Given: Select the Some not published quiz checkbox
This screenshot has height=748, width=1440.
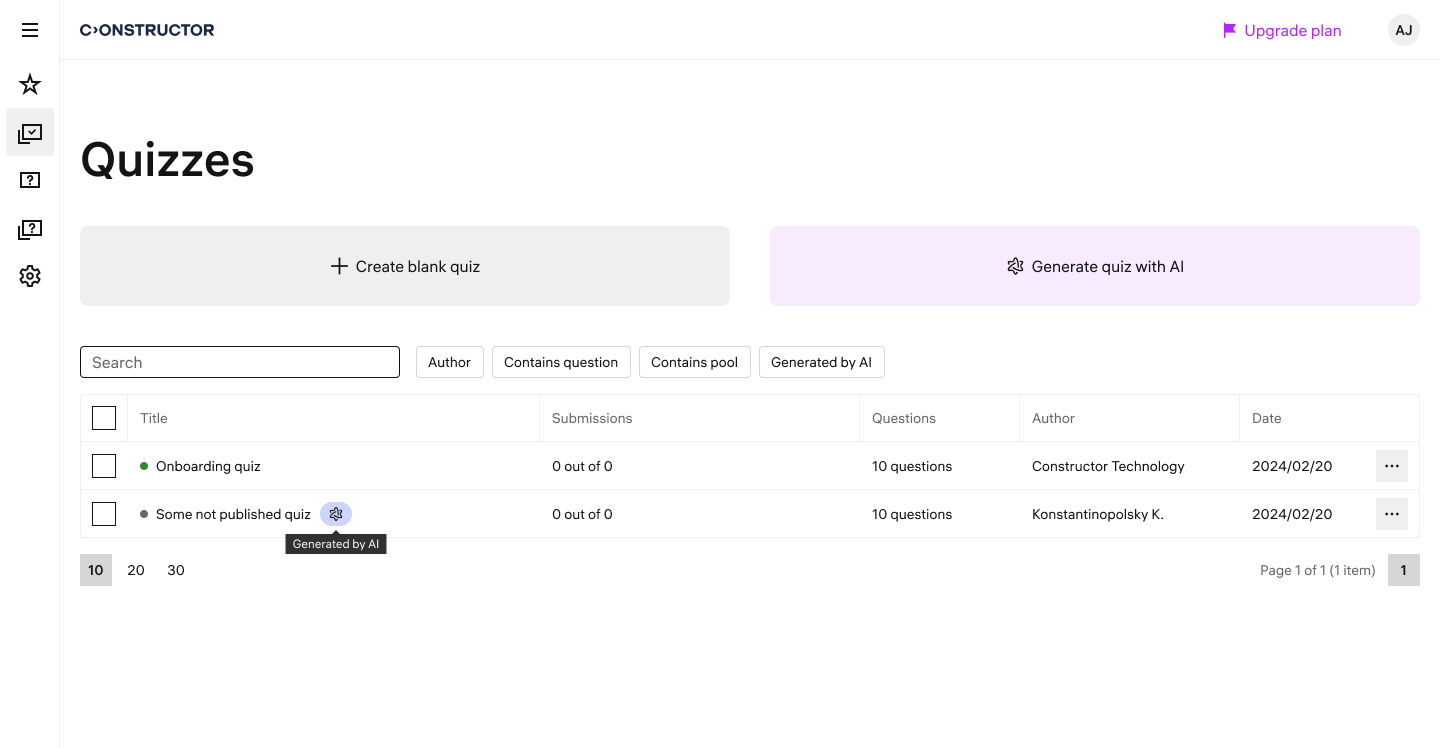Looking at the screenshot, I should pyautogui.click(x=104, y=514).
